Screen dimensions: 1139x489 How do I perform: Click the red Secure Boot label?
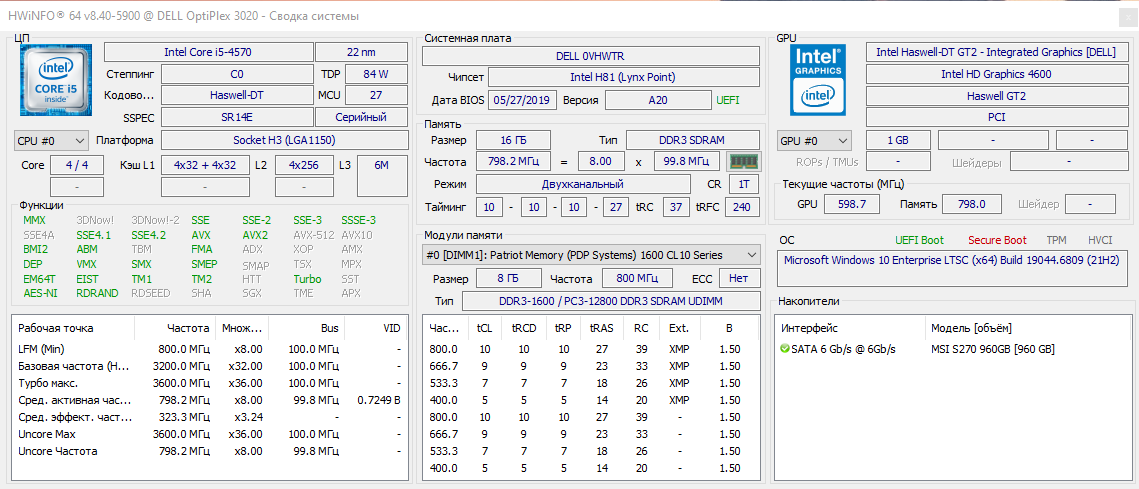[996, 240]
